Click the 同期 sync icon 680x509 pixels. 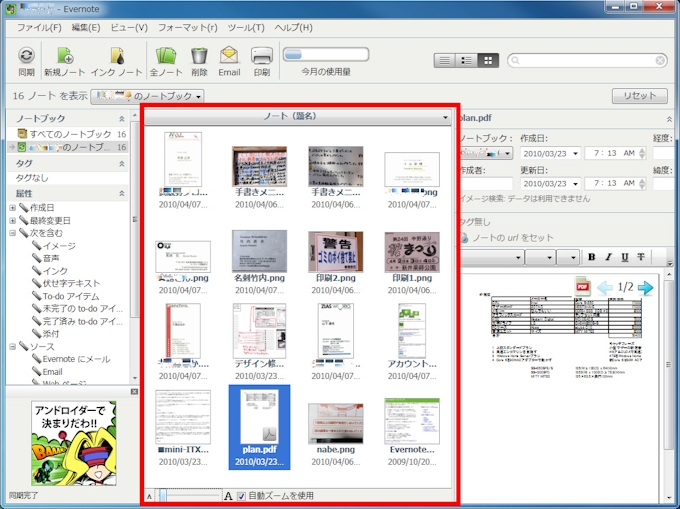coord(26,56)
